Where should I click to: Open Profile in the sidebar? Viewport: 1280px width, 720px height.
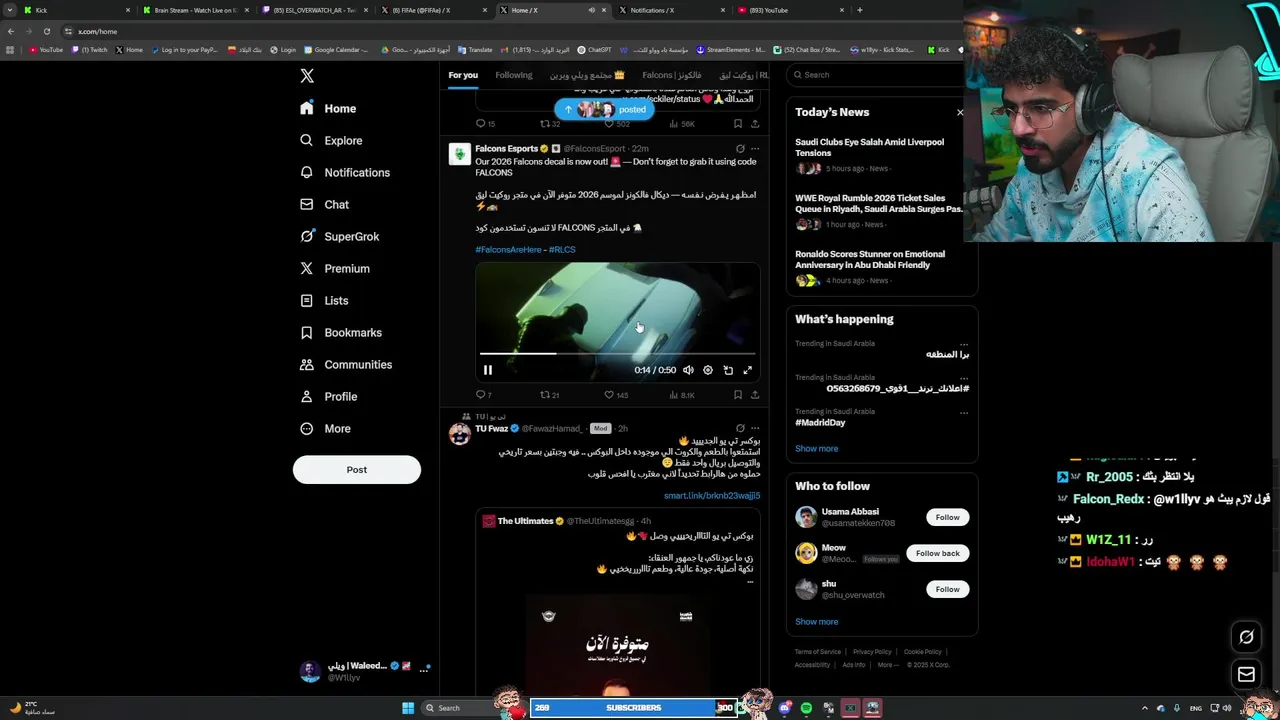[x=328, y=397]
